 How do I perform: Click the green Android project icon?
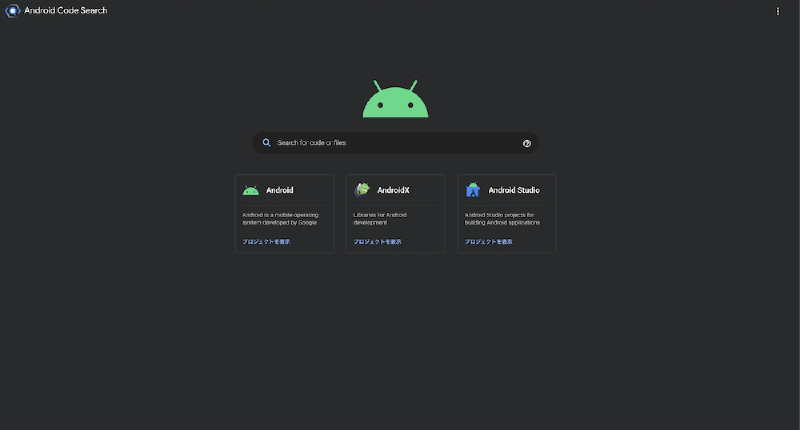point(250,190)
